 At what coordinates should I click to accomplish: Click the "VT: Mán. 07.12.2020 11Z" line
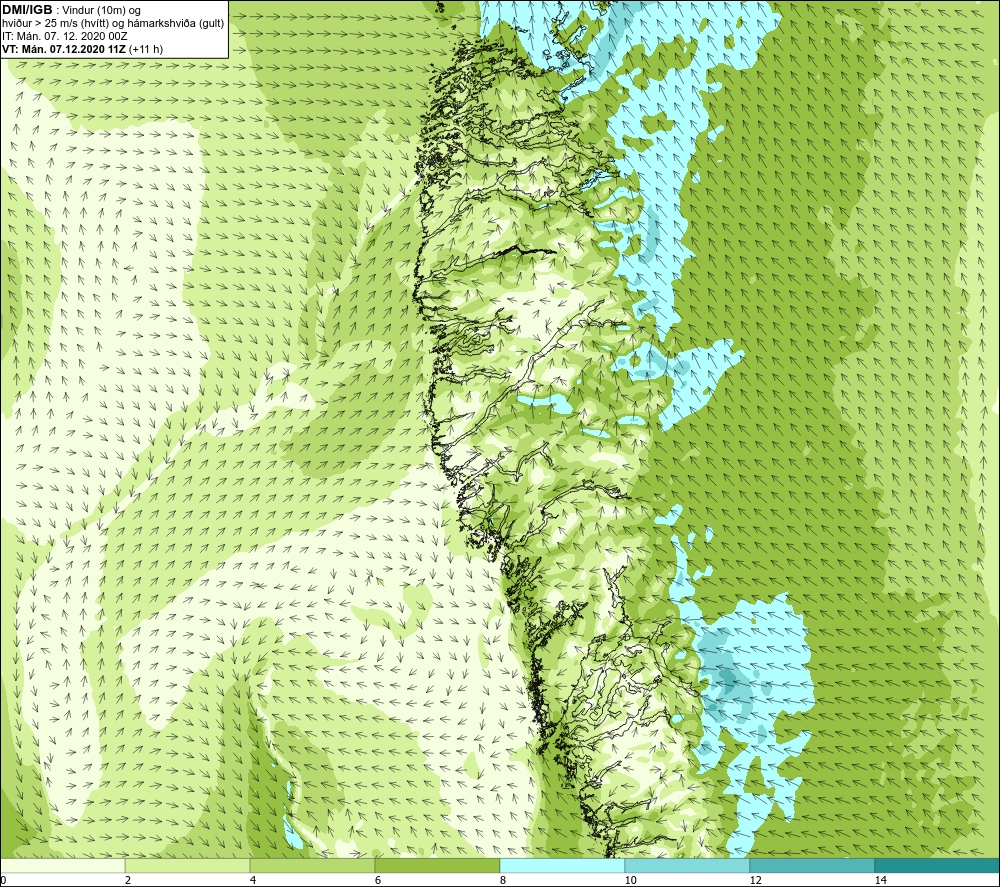pyautogui.click(x=64, y=49)
